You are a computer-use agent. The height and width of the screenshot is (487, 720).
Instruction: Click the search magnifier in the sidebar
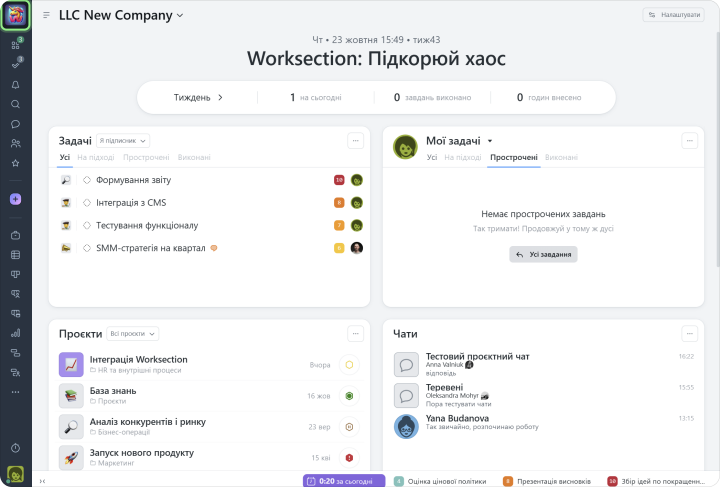(15, 104)
